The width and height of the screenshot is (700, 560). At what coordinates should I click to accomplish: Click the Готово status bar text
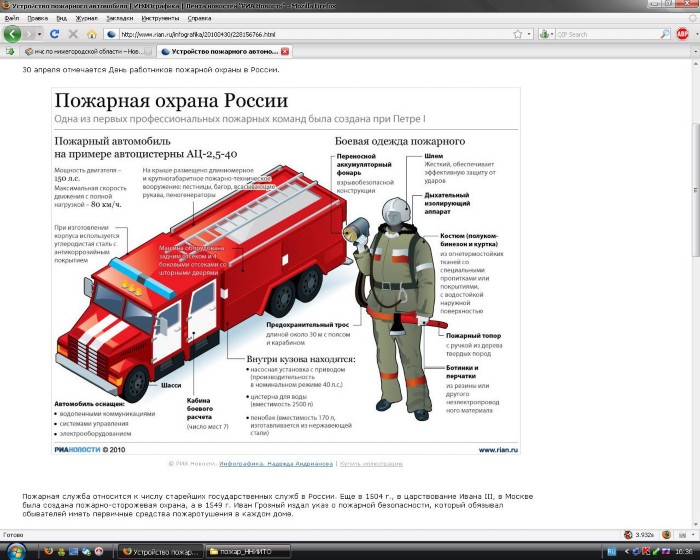(x=13, y=535)
